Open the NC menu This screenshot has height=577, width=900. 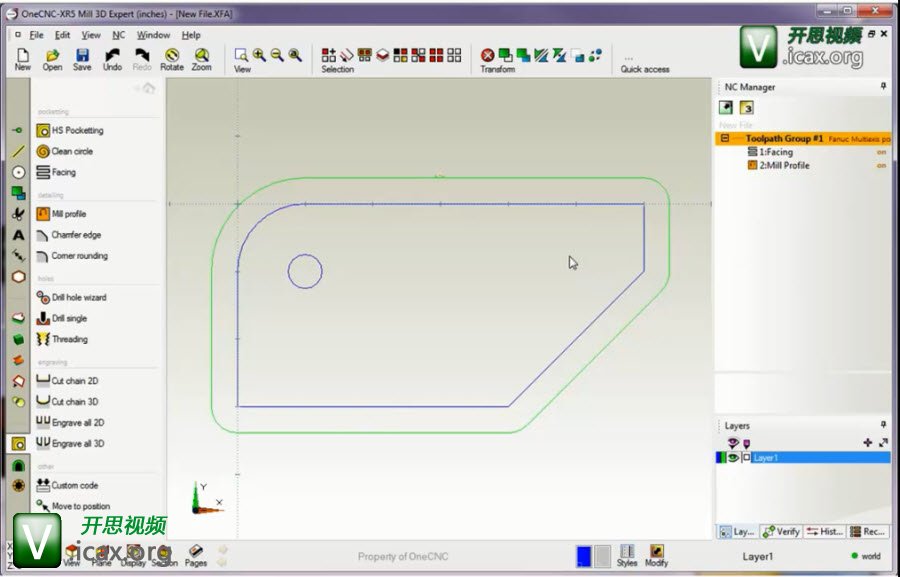tap(118, 35)
